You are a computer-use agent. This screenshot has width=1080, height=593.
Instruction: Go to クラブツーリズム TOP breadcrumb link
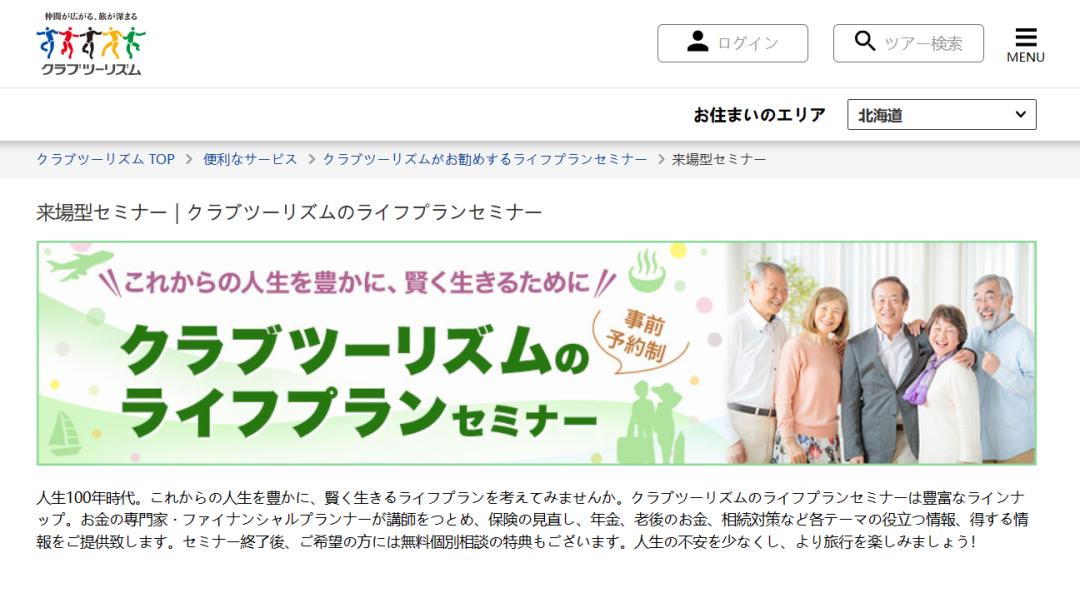coord(105,159)
